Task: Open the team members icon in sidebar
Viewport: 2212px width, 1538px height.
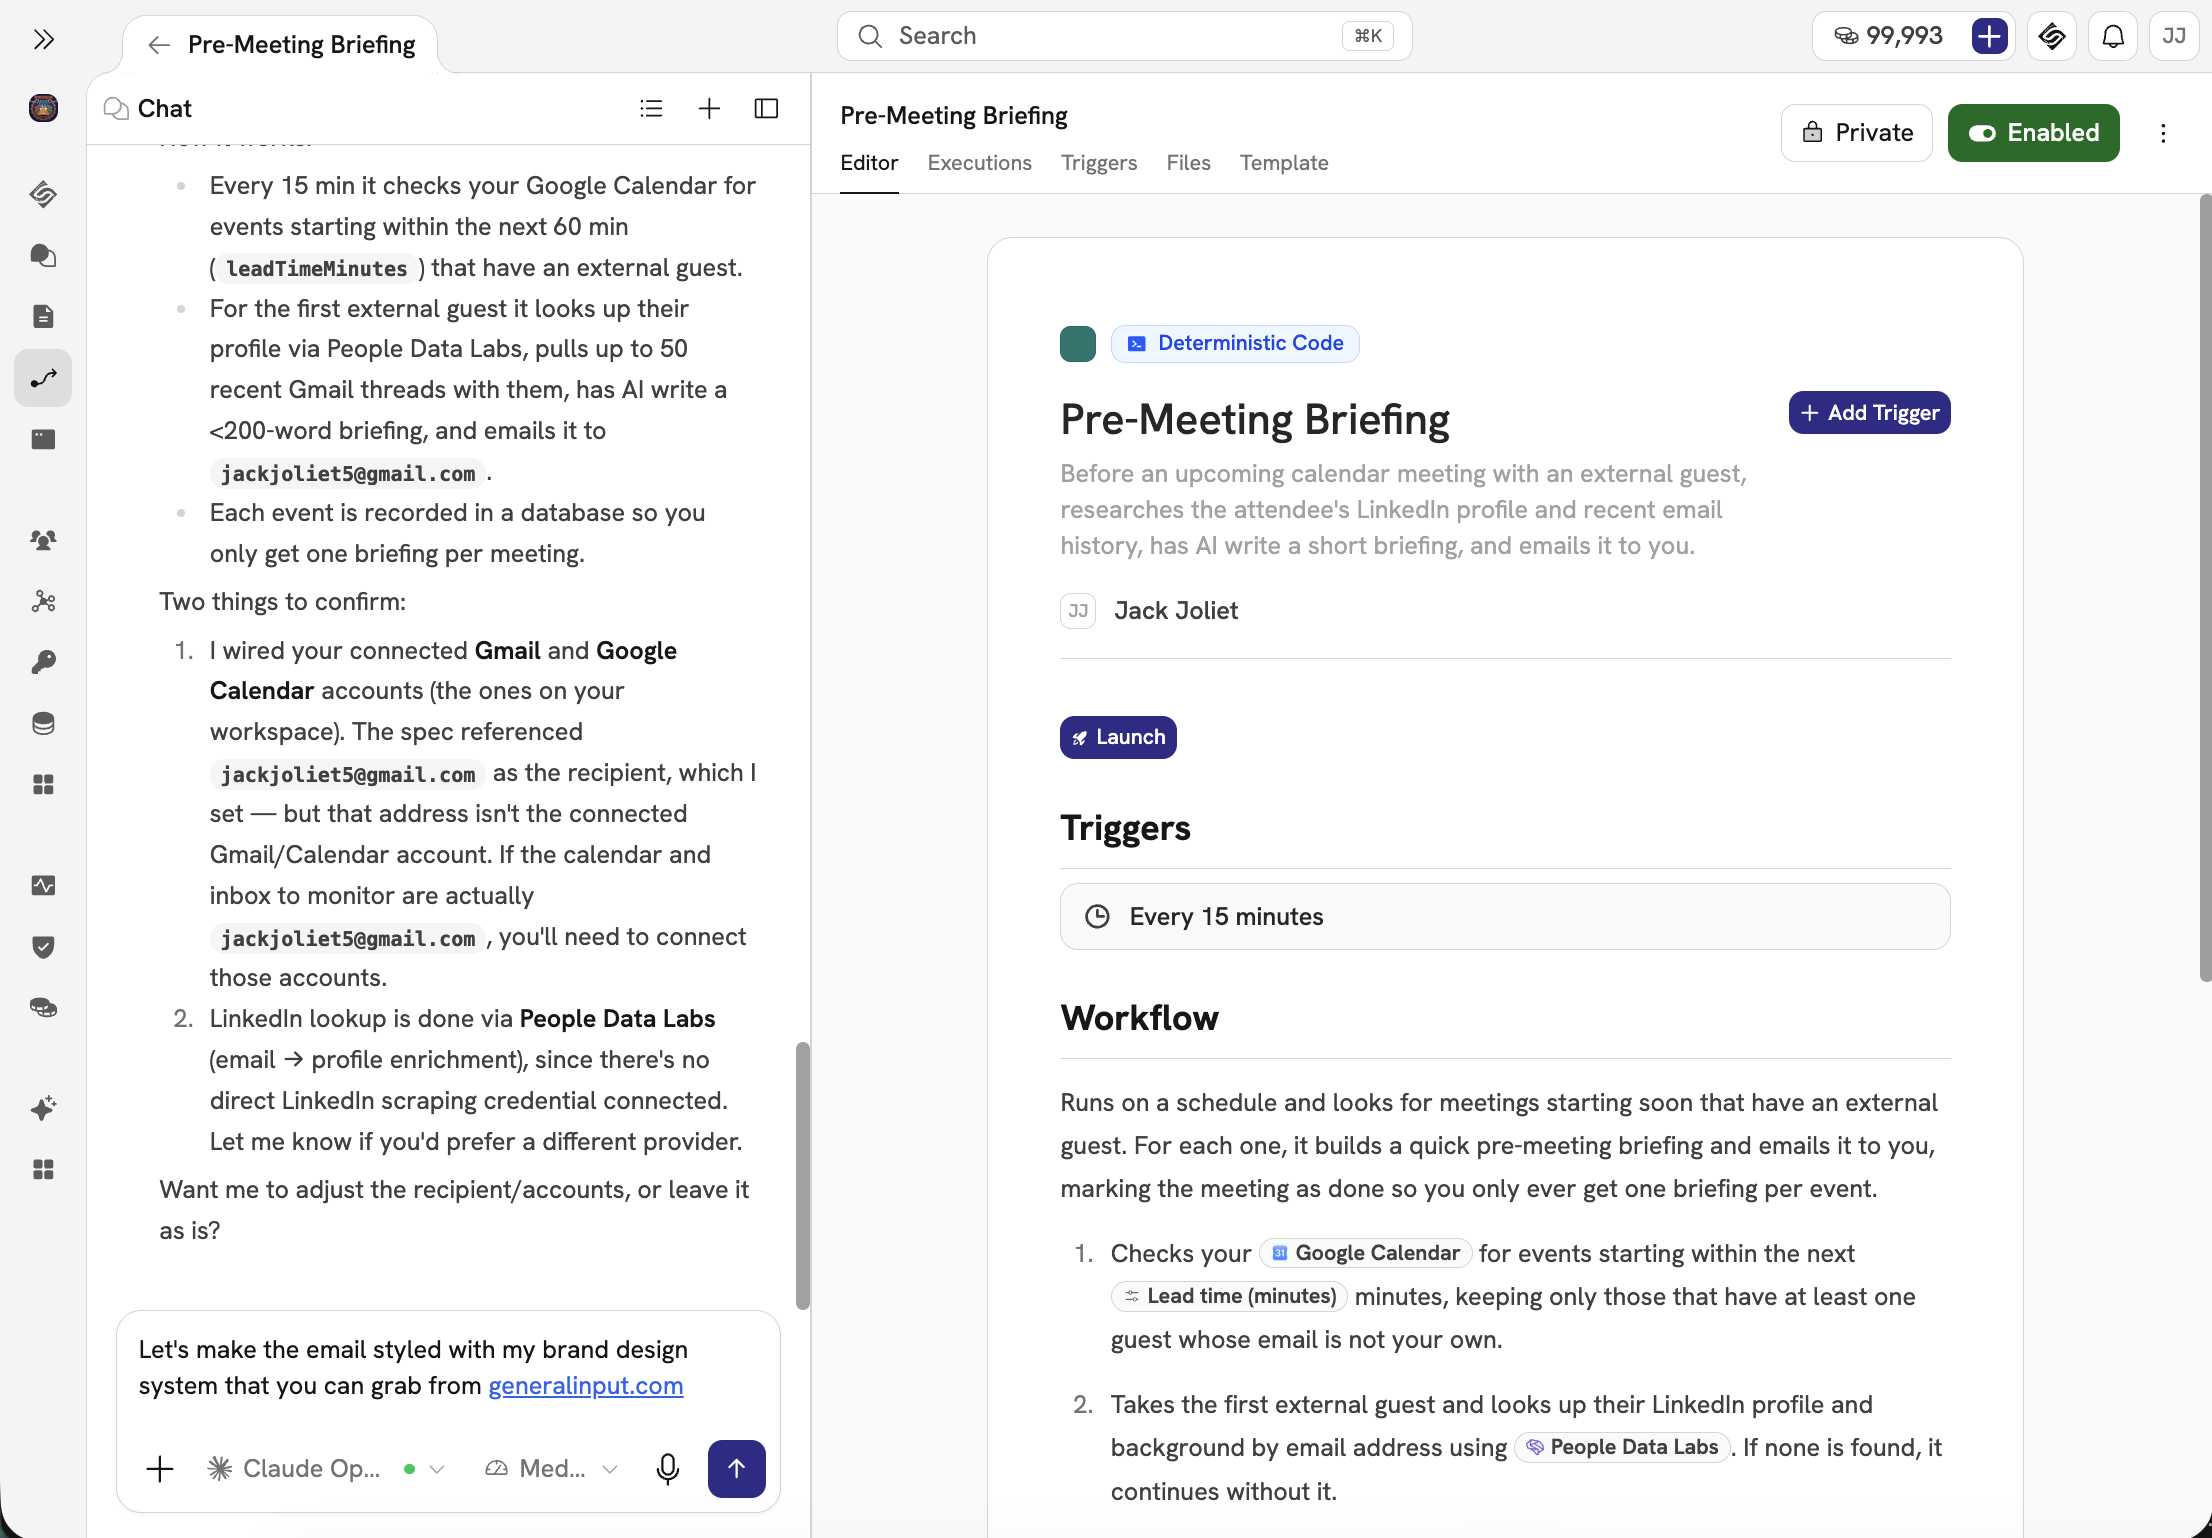Action: 43,540
